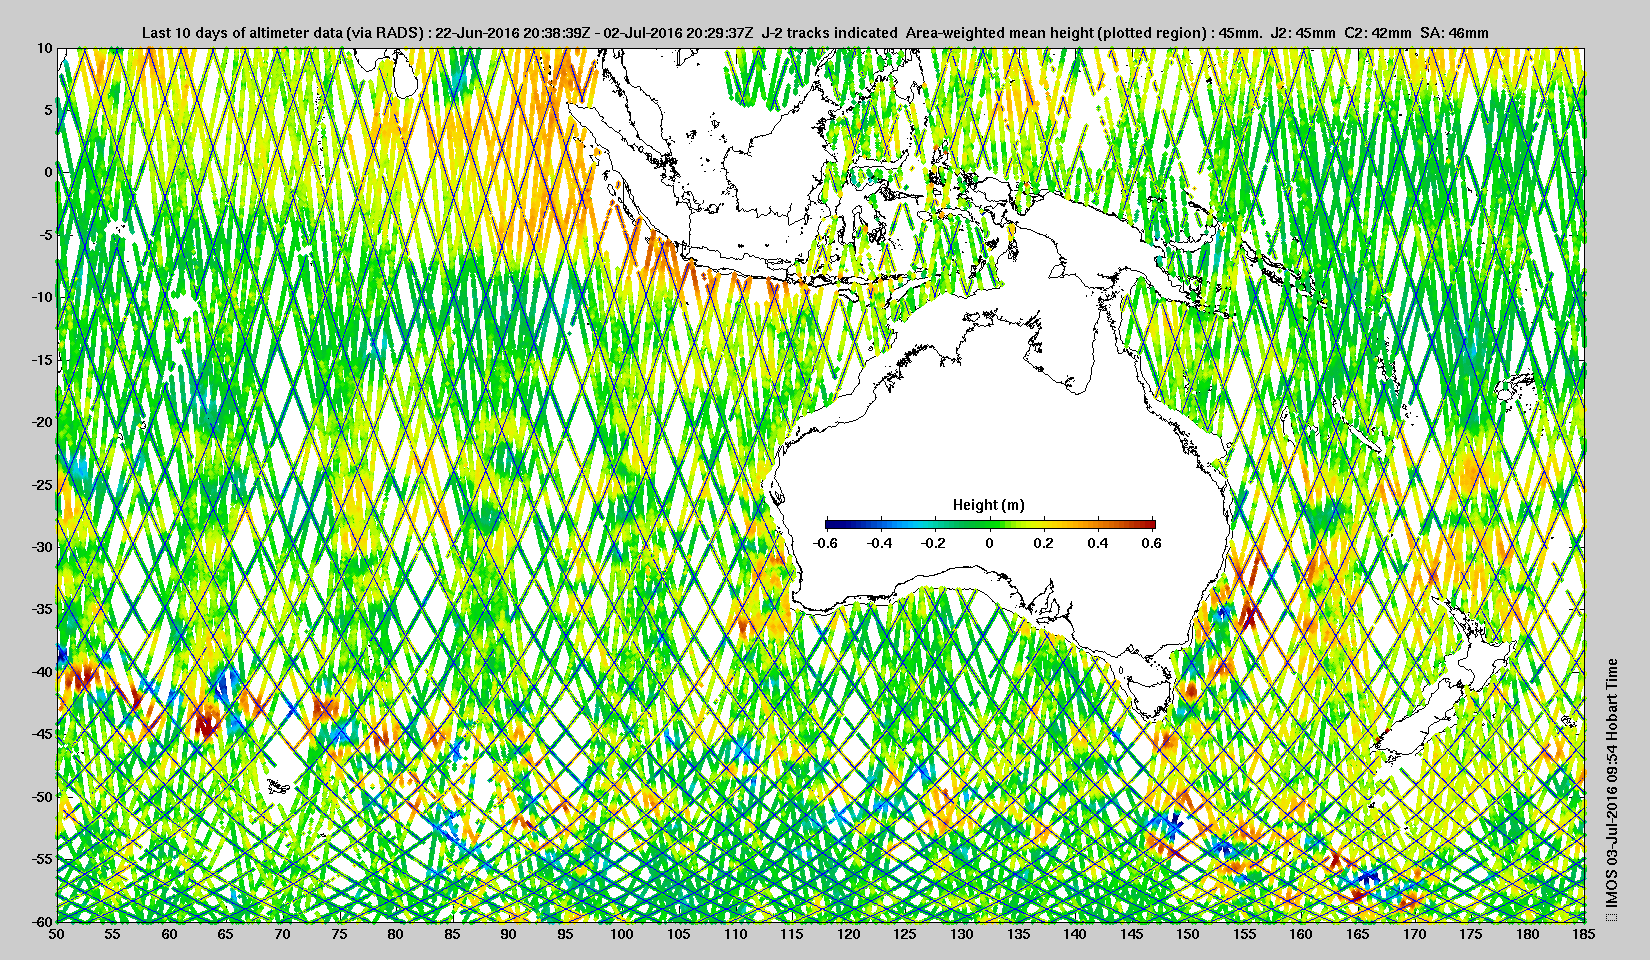Click longitude axis label '150'
Screen dimensions: 1650x960
(x=1188, y=934)
